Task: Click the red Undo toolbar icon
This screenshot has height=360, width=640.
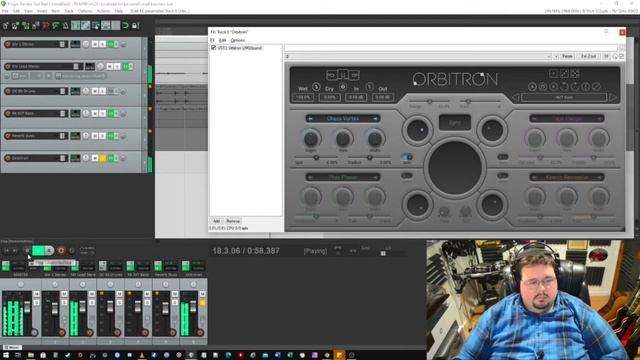Action: click(46, 26)
